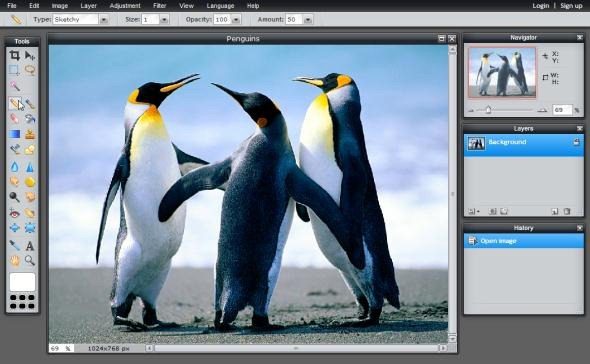Select the Marquee selection tool
The image size is (590, 364).
[14, 70]
